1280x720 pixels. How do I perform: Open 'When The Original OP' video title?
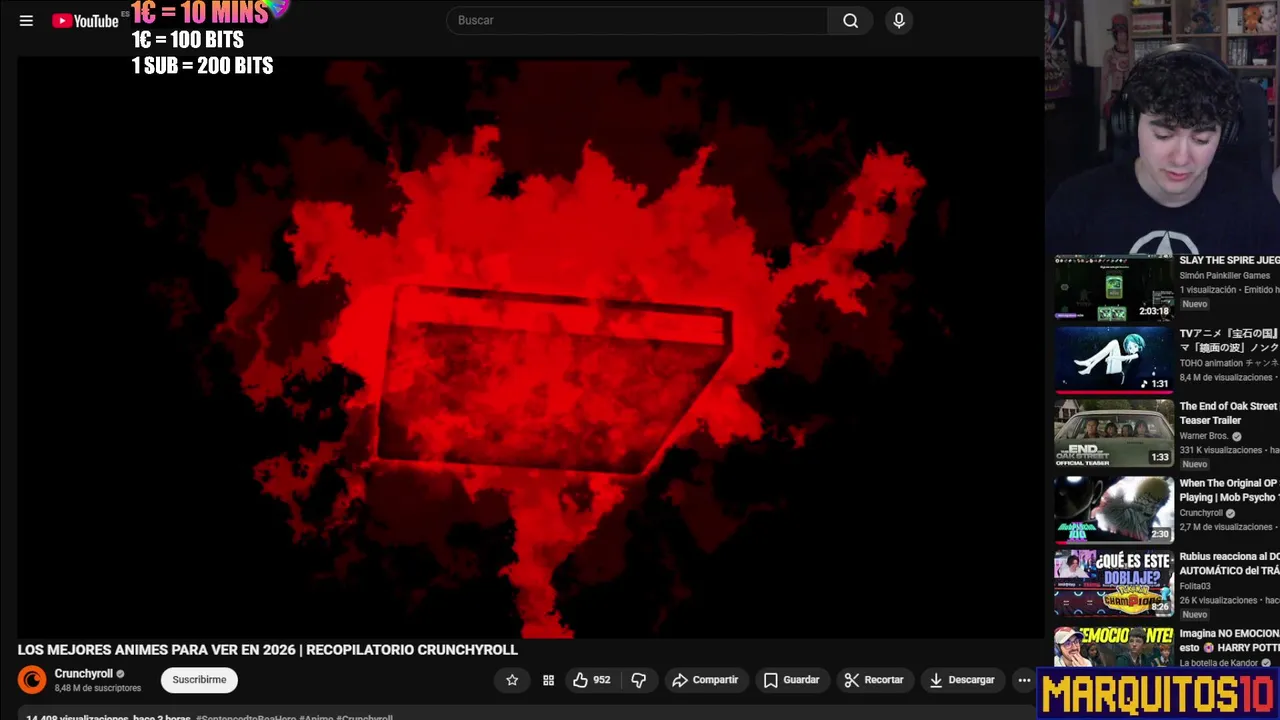coord(1229,490)
